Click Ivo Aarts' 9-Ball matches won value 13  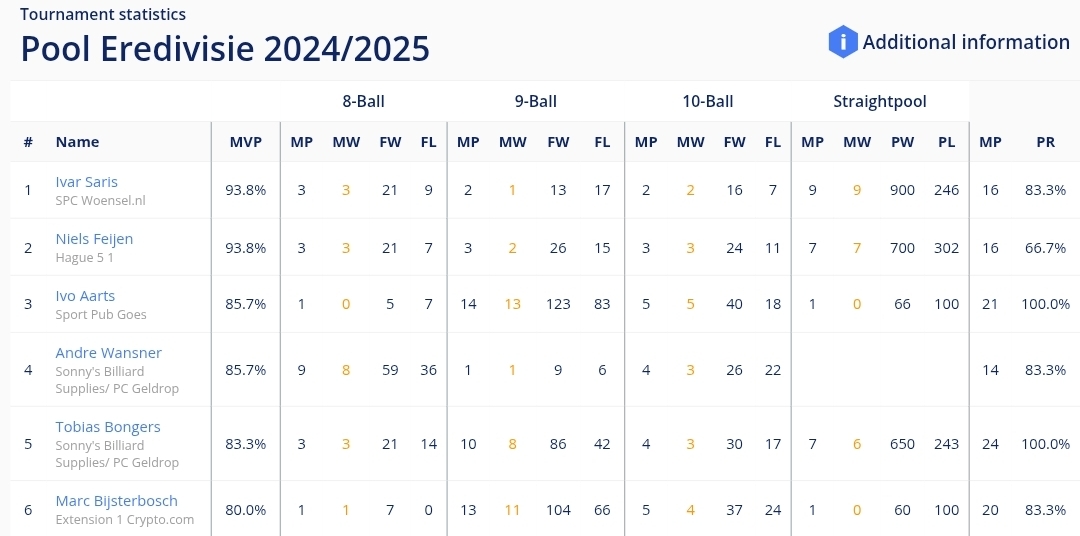tap(512, 304)
